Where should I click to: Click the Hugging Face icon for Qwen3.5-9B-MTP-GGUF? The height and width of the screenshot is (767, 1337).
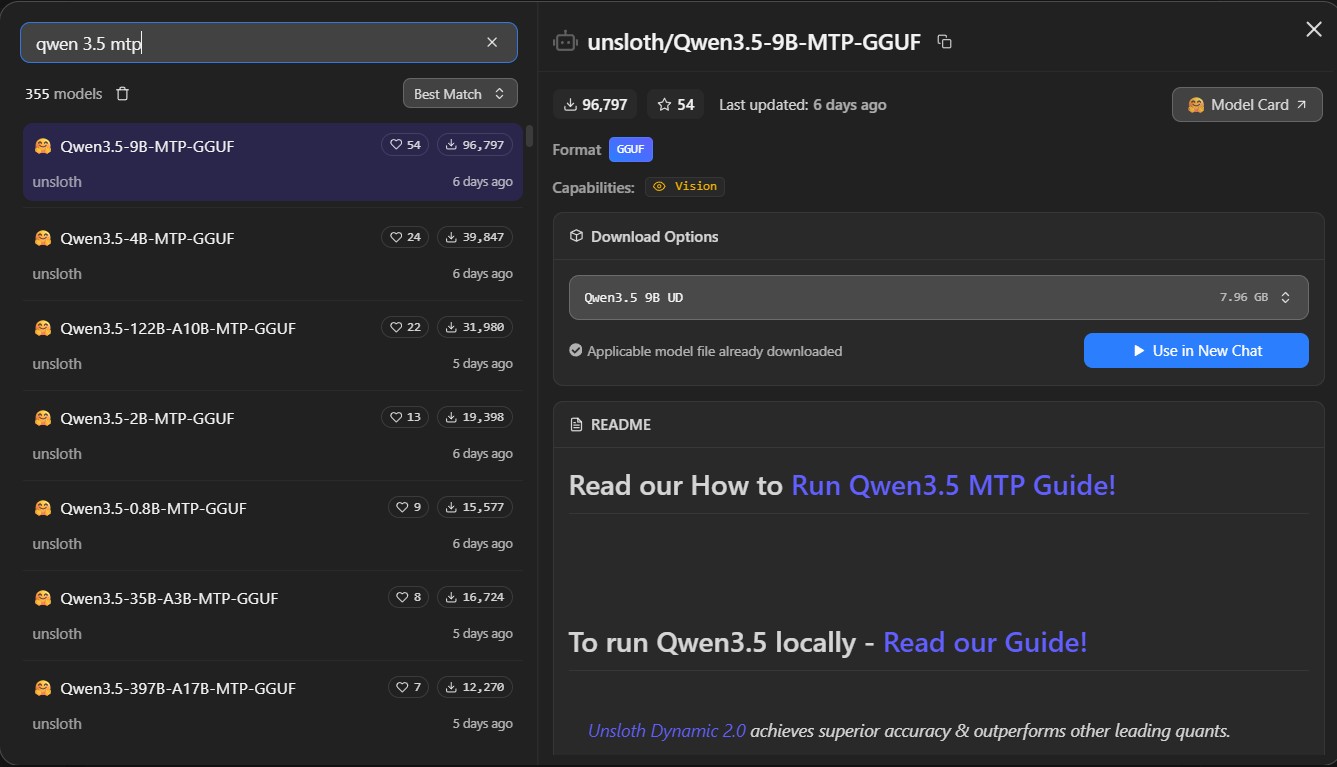pos(43,146)
